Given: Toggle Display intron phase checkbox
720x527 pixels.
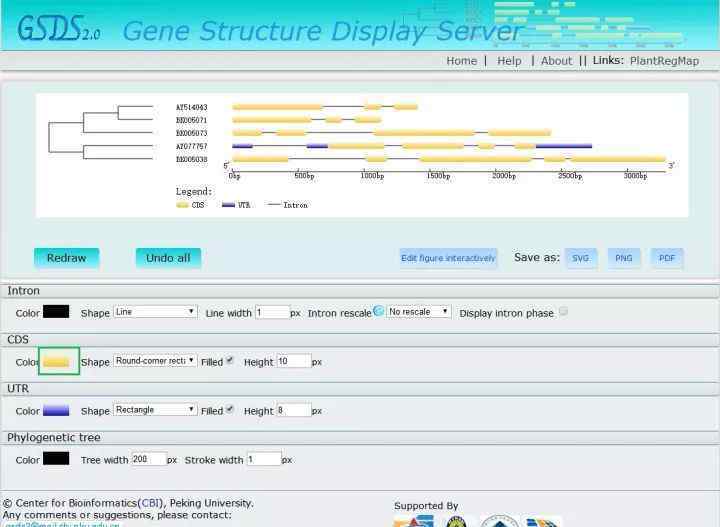Looking at the screenshot, I should point(563,312).
